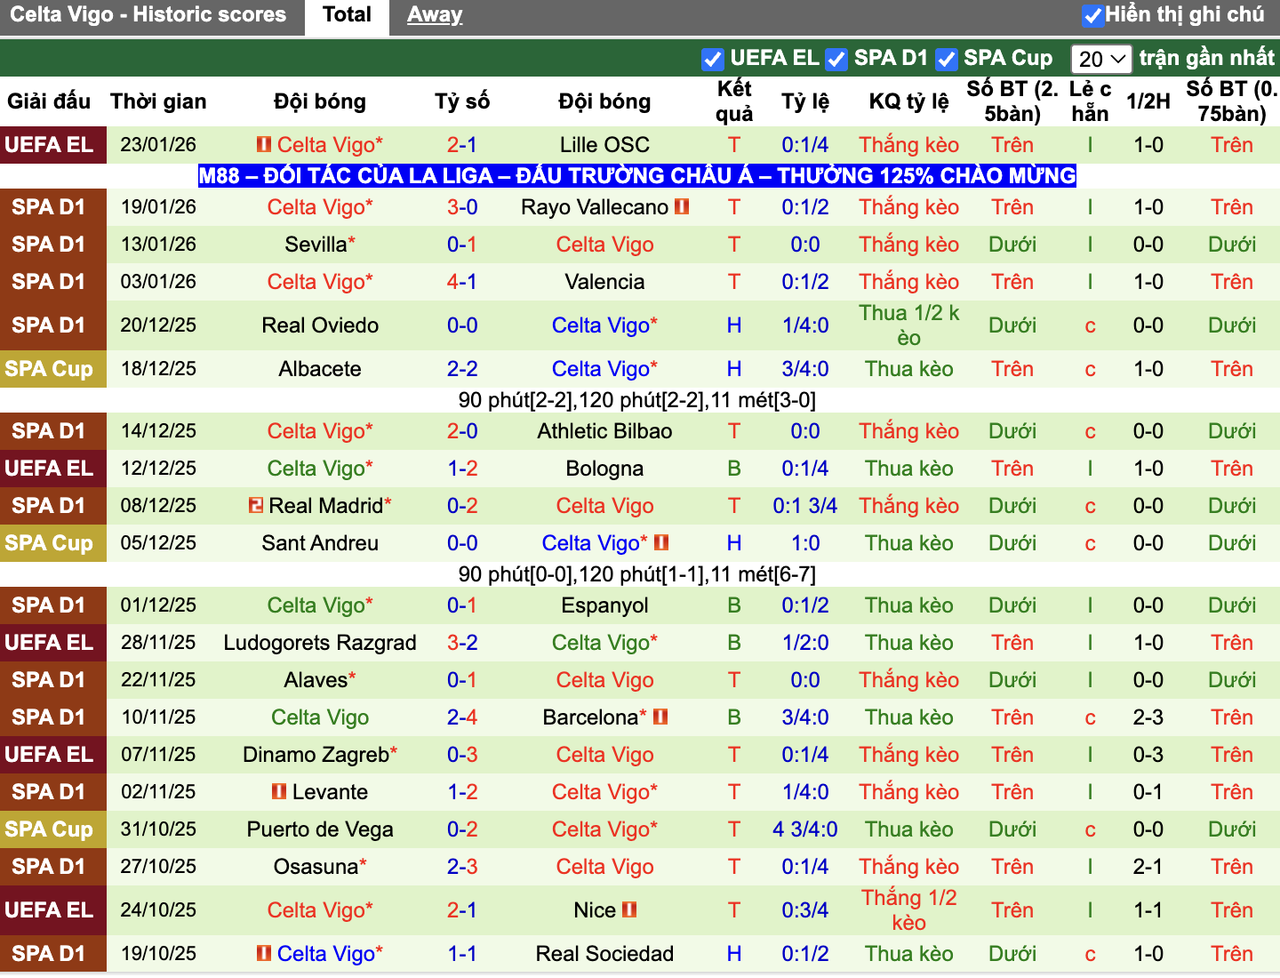Click red card icon beside Celta Vigo on 23/01/26
The image size is (1280, 978).
coord(264,145)
